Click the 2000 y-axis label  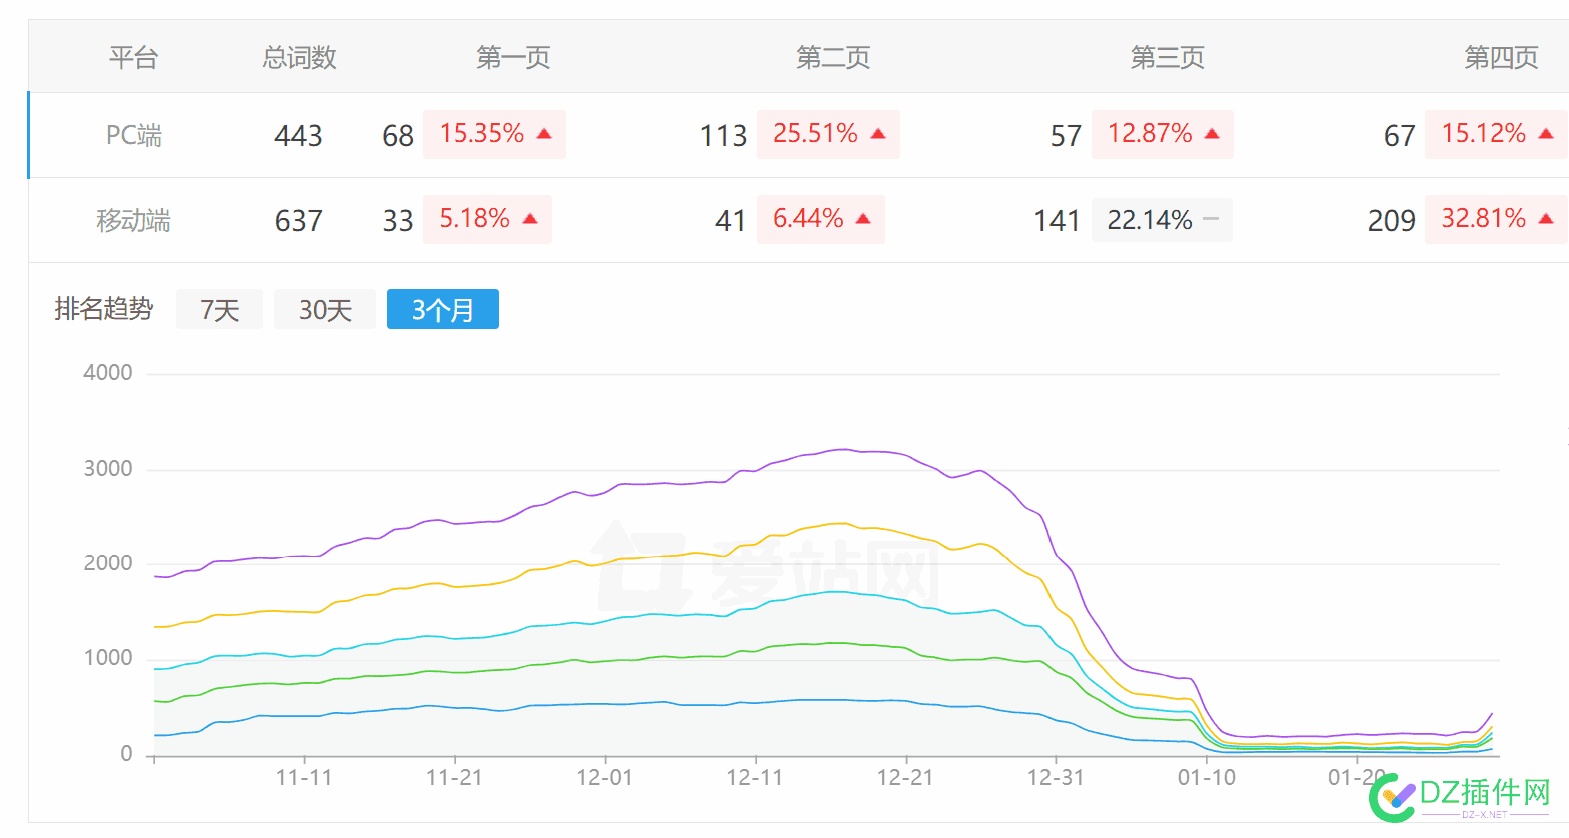coord(108,563)
